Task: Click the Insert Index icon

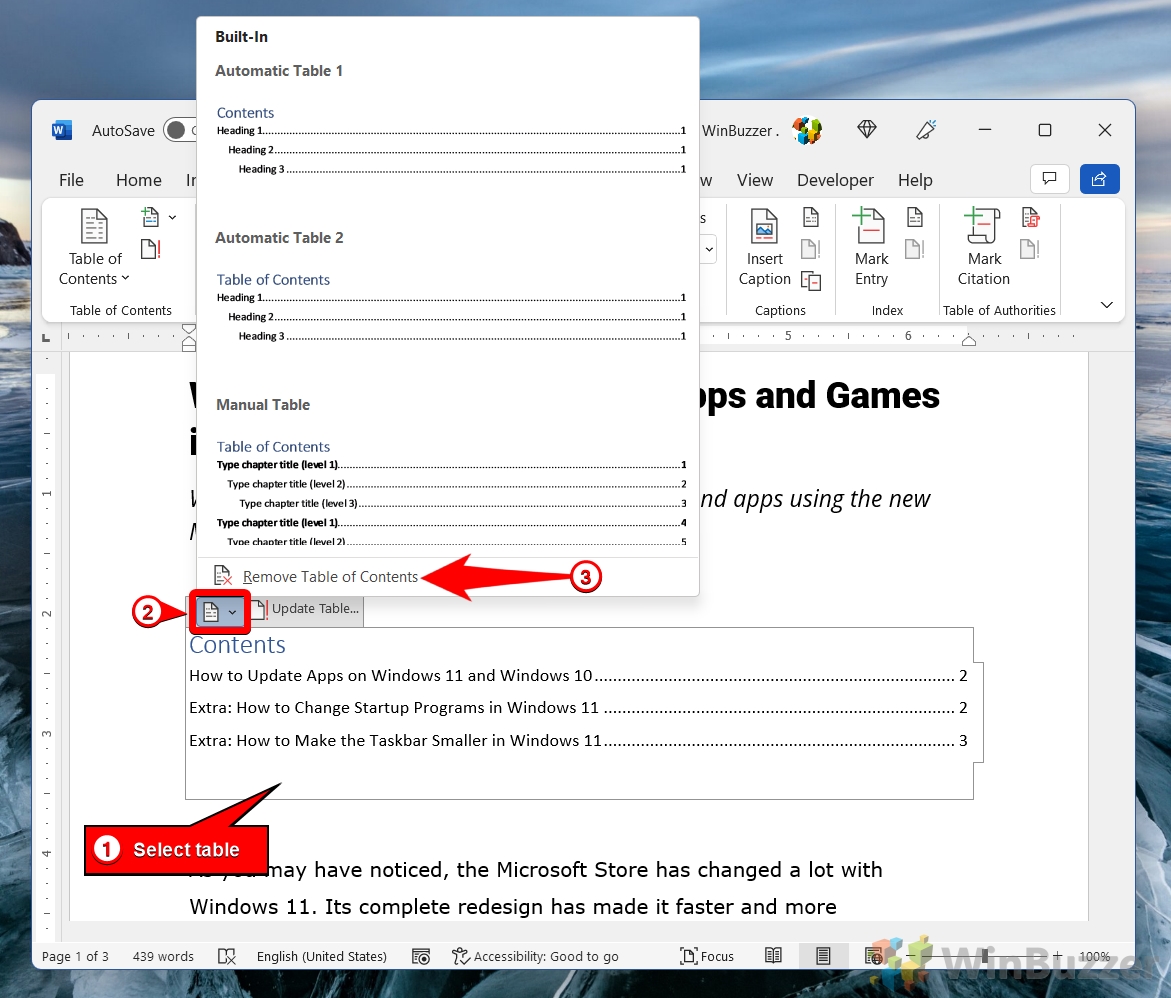Action: point(915,217)
